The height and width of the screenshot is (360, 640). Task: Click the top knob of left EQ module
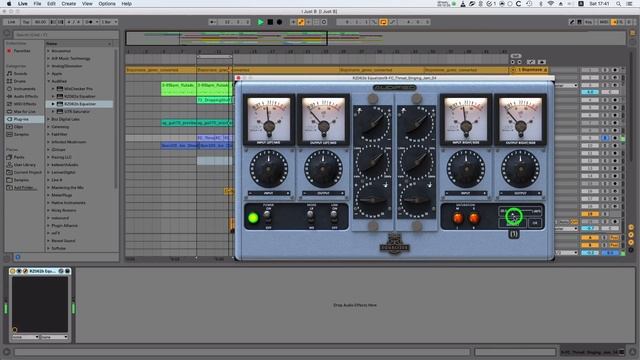373,124
